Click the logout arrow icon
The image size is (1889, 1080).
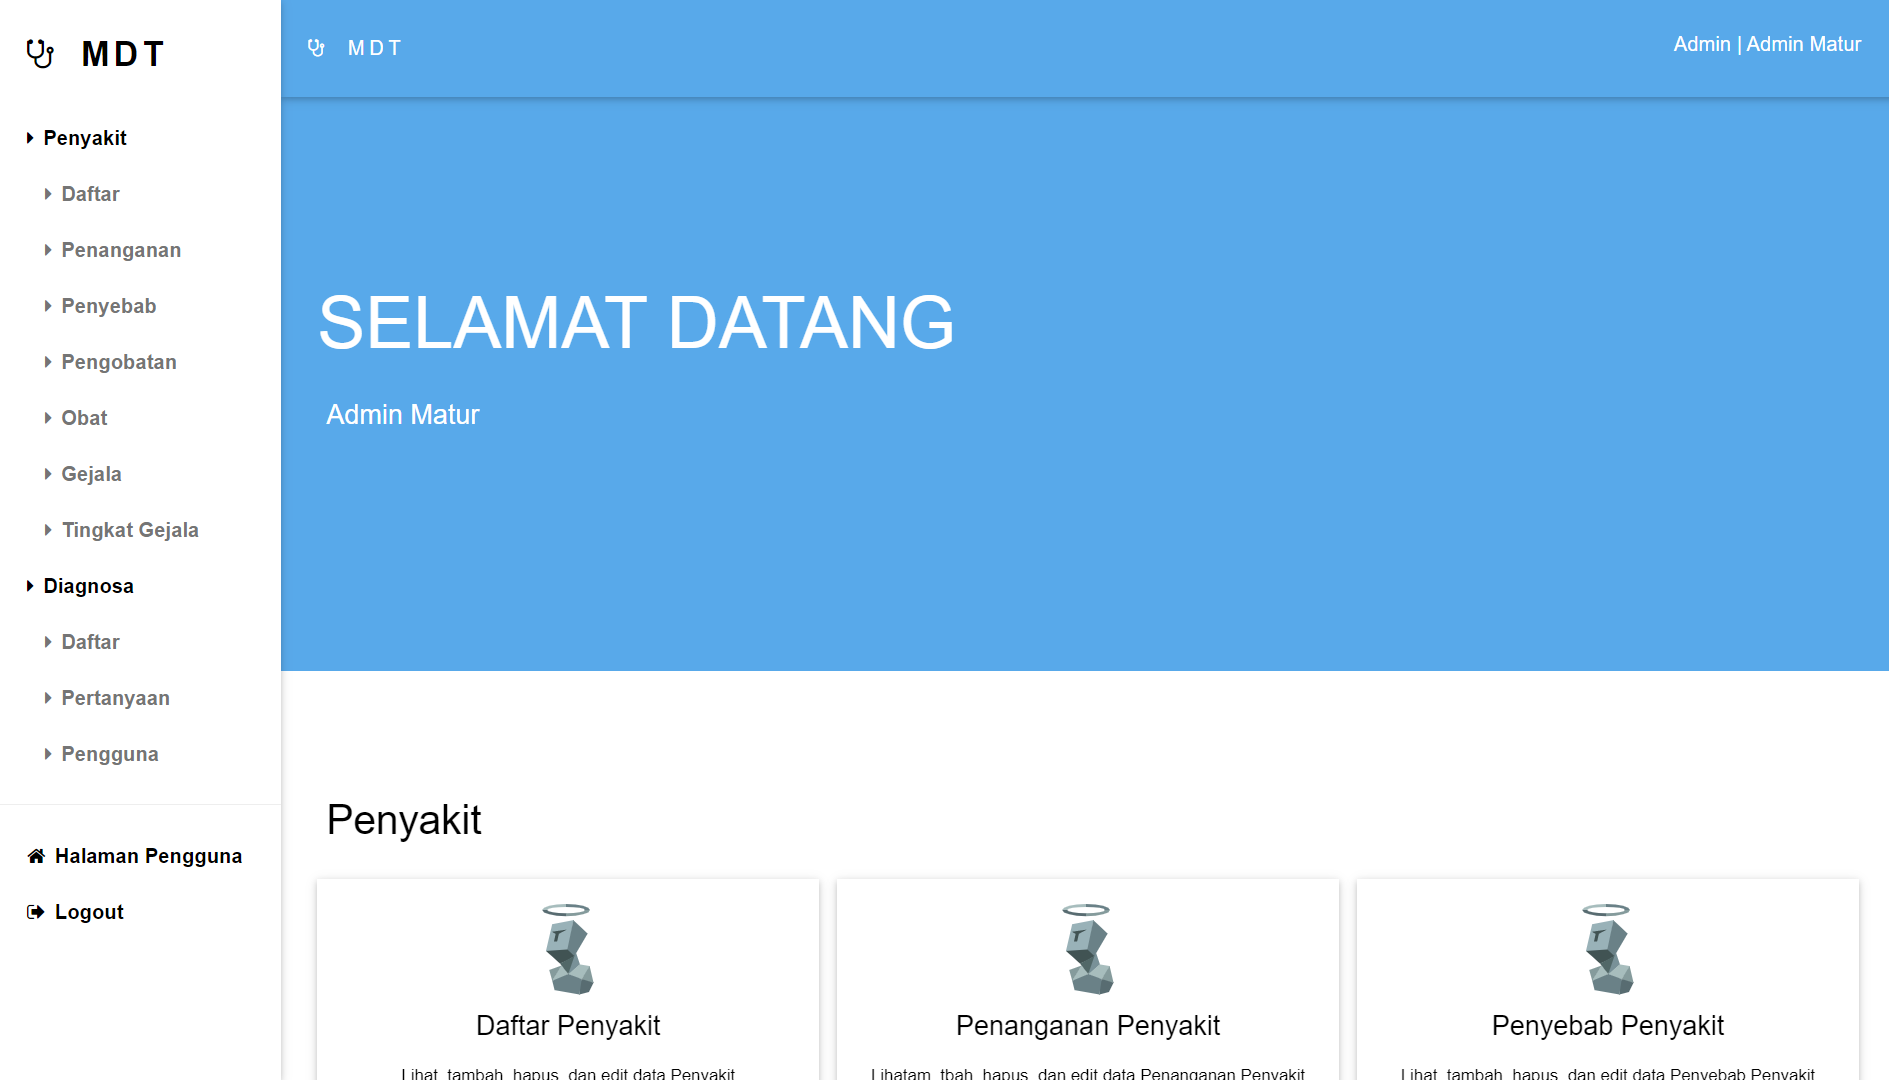36,912
